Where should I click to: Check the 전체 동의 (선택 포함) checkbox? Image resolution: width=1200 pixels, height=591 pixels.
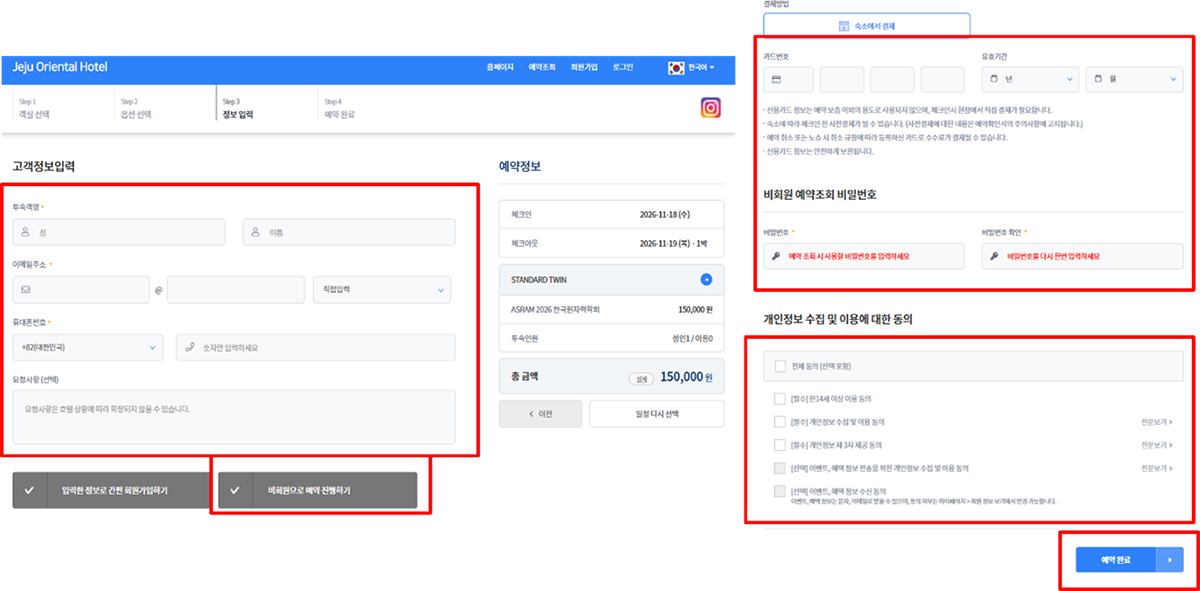coord(780,367)
